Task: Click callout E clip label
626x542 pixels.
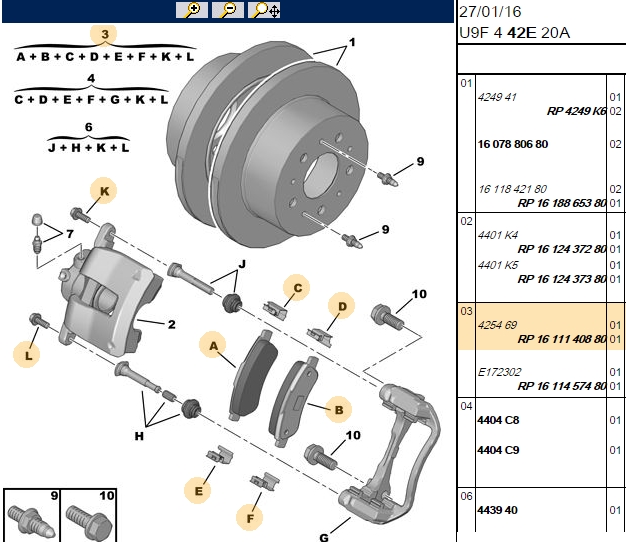Action: tap(198, 491)
